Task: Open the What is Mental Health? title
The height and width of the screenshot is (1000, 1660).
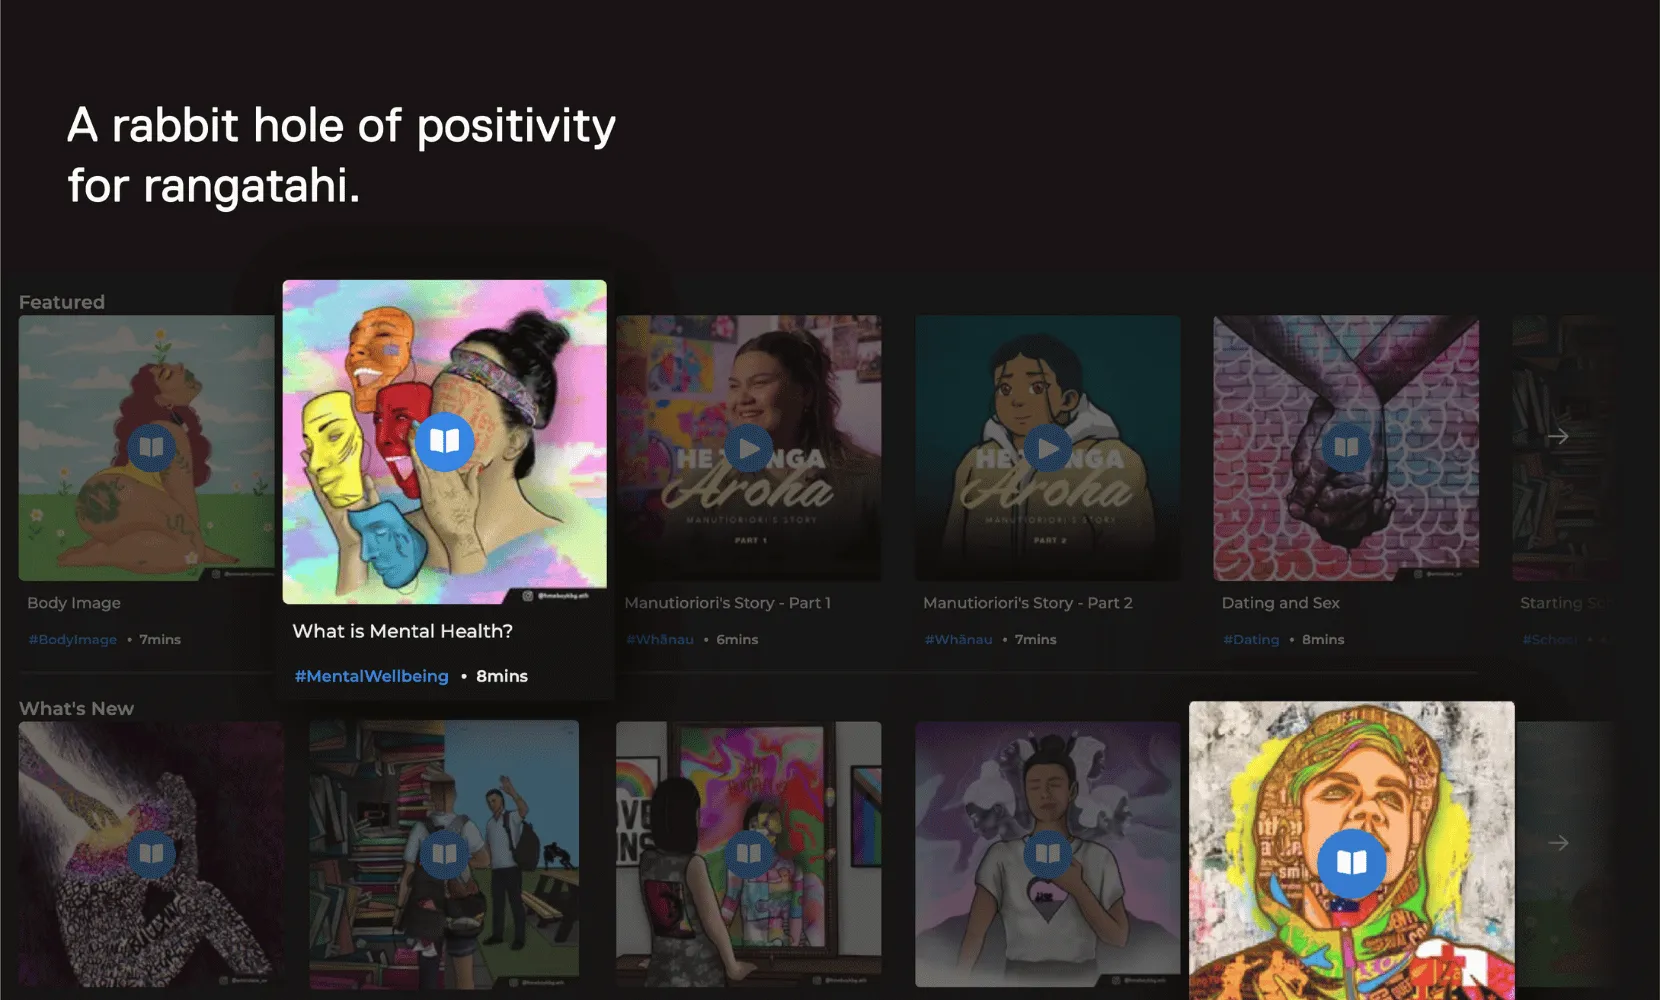Action: (x=402, y=632)
